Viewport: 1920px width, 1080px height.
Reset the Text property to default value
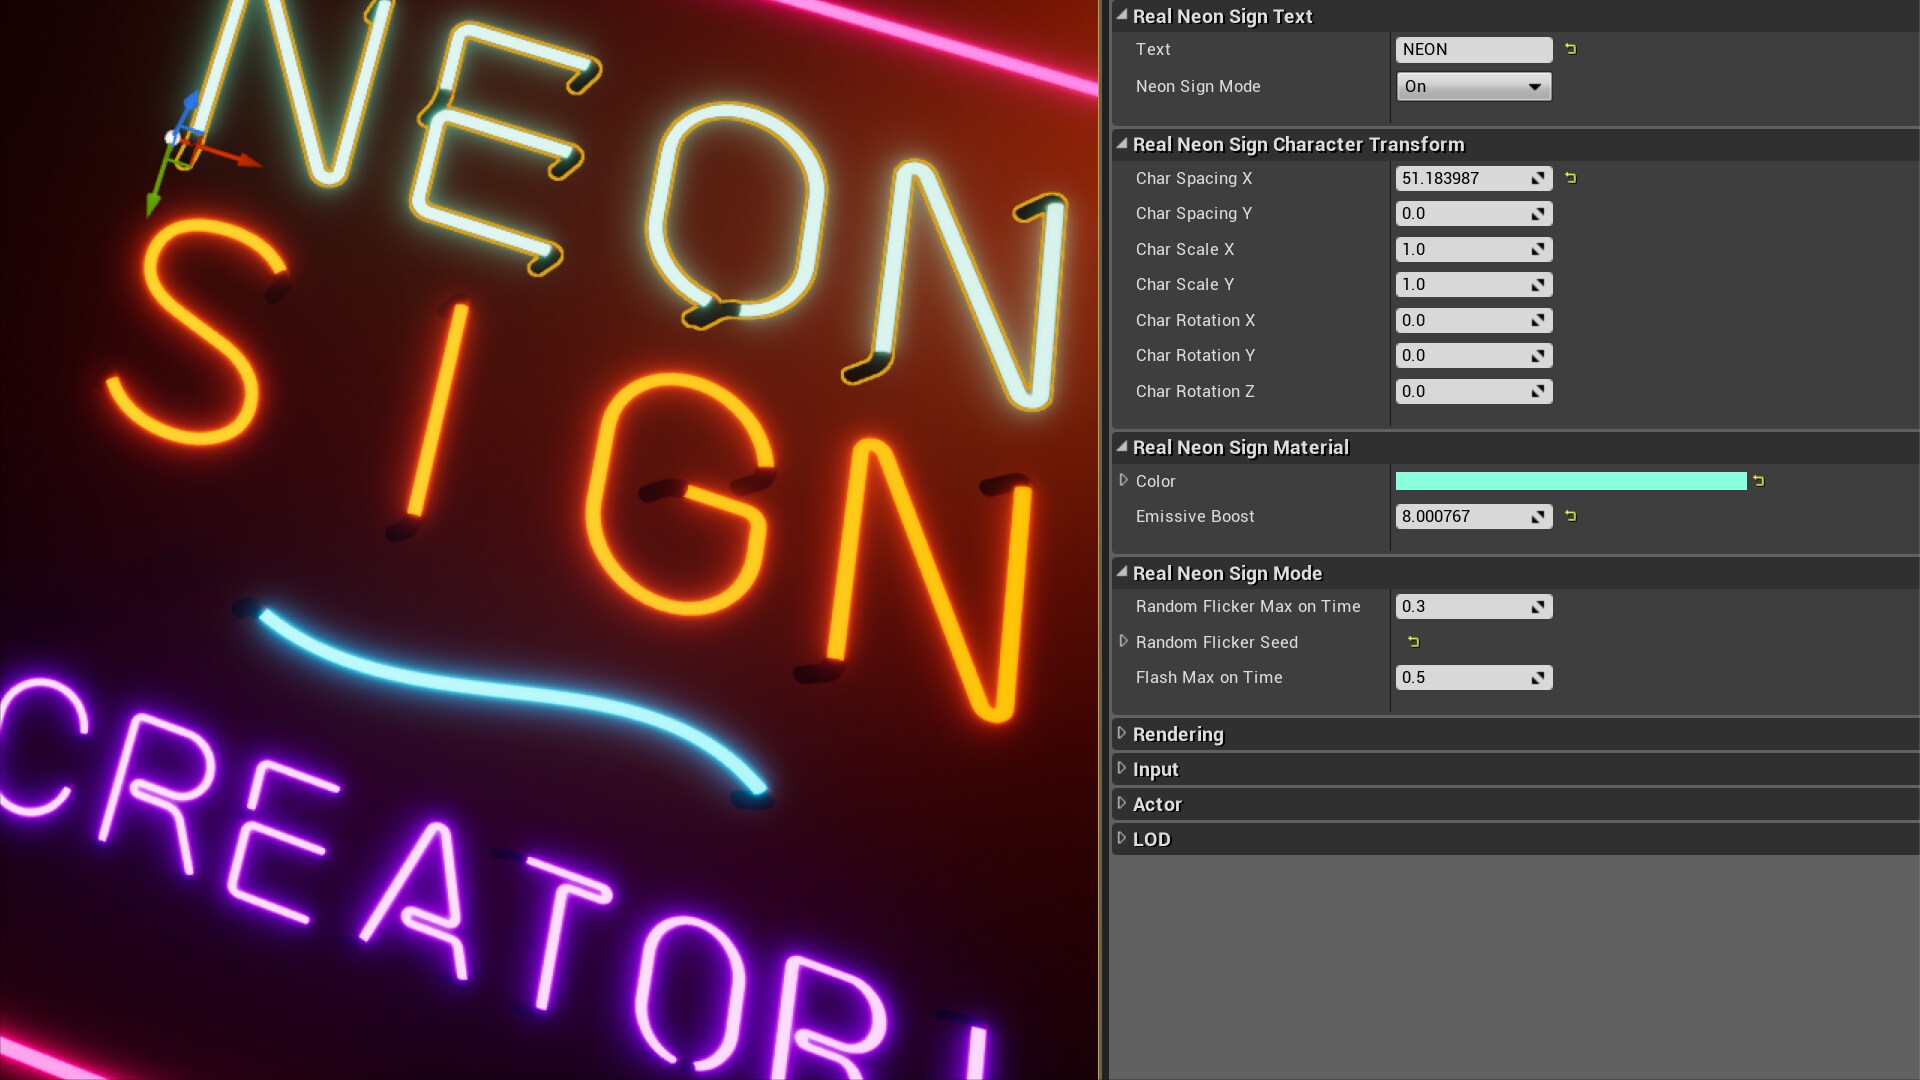point(1568,49)
